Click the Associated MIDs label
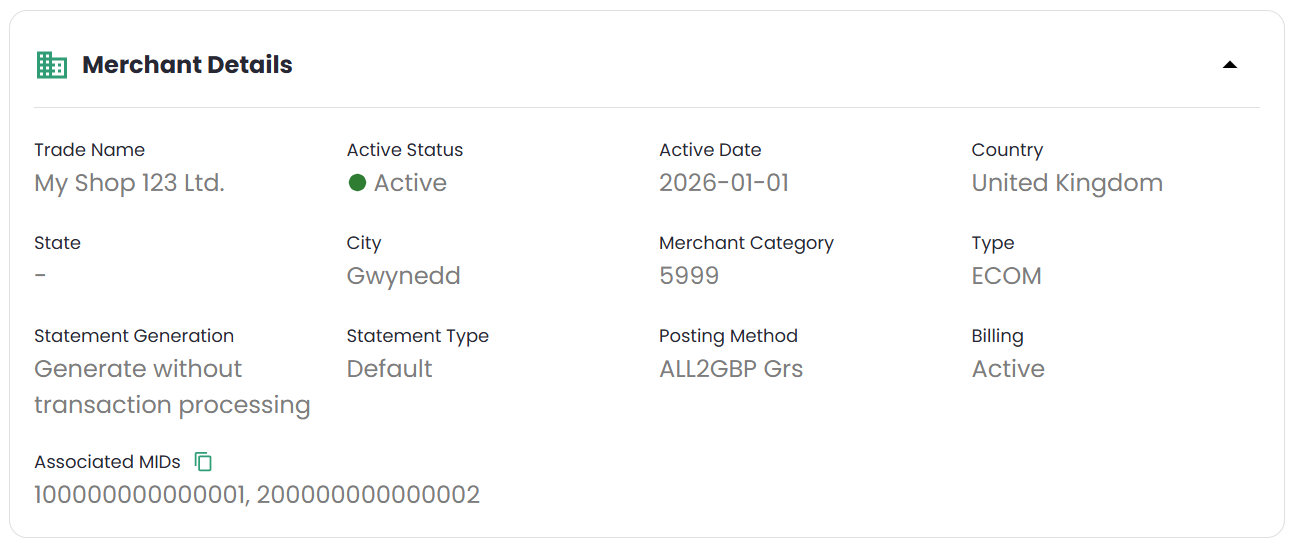Viewport: 1294px width, 547px height. point(107,462)
